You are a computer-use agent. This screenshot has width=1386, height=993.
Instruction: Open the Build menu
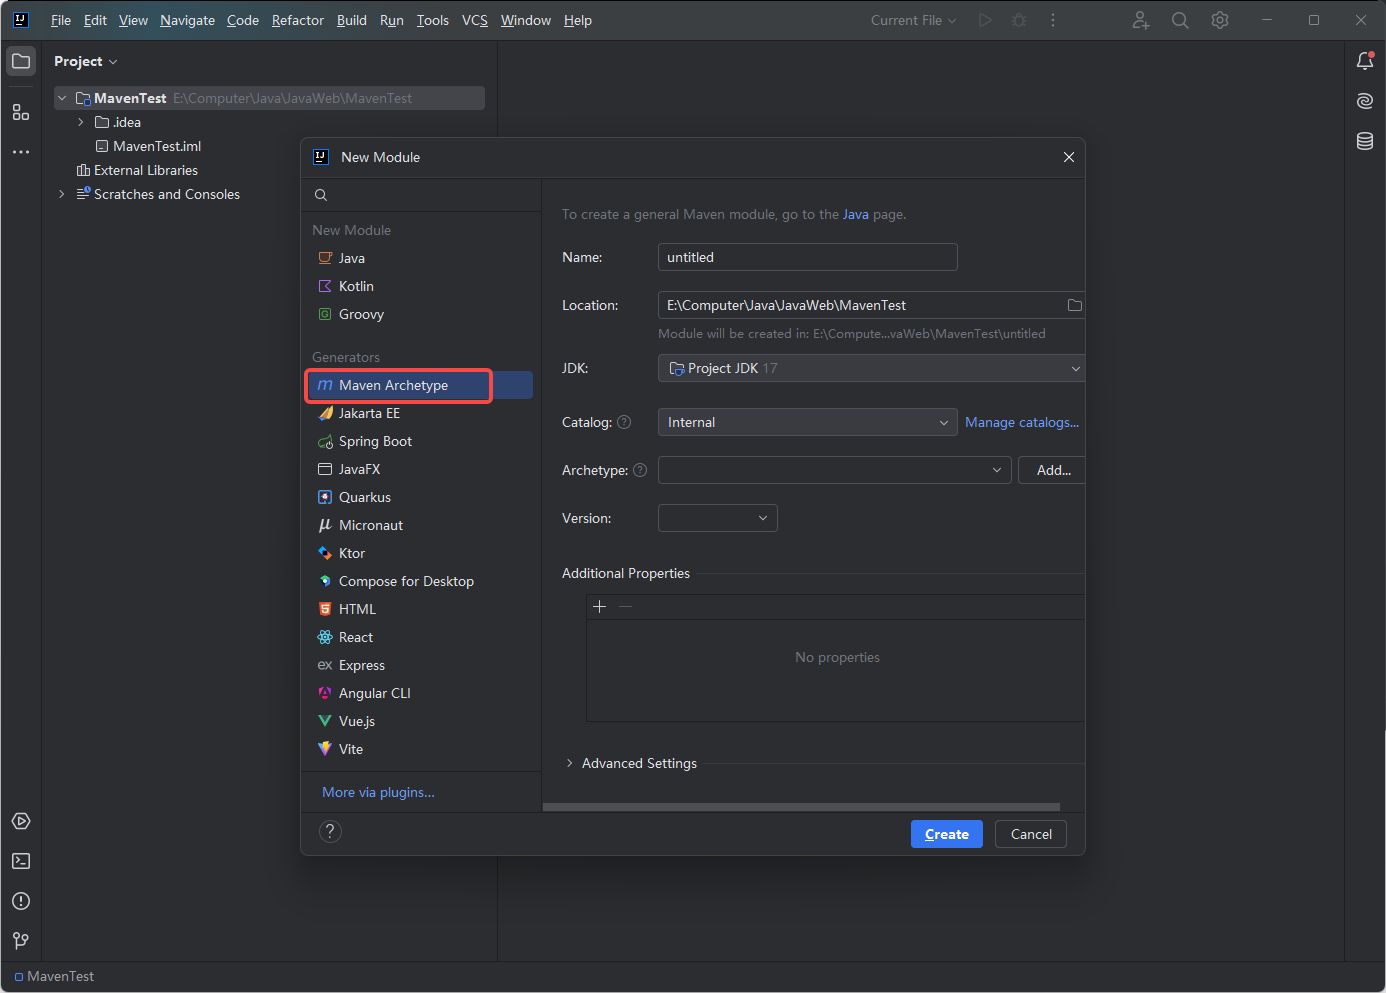pyautogui.click(x=352, y=20)
